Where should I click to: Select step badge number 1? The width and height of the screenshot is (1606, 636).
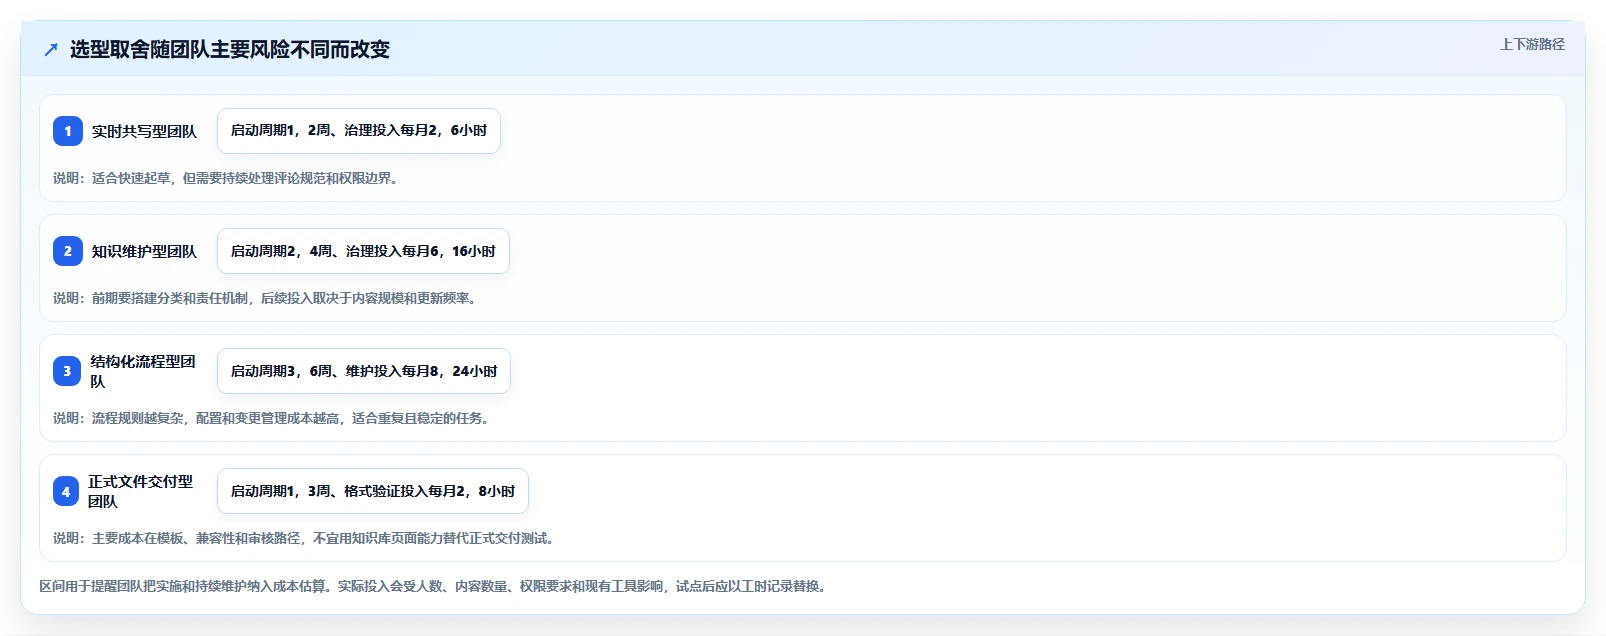(68, 131)
